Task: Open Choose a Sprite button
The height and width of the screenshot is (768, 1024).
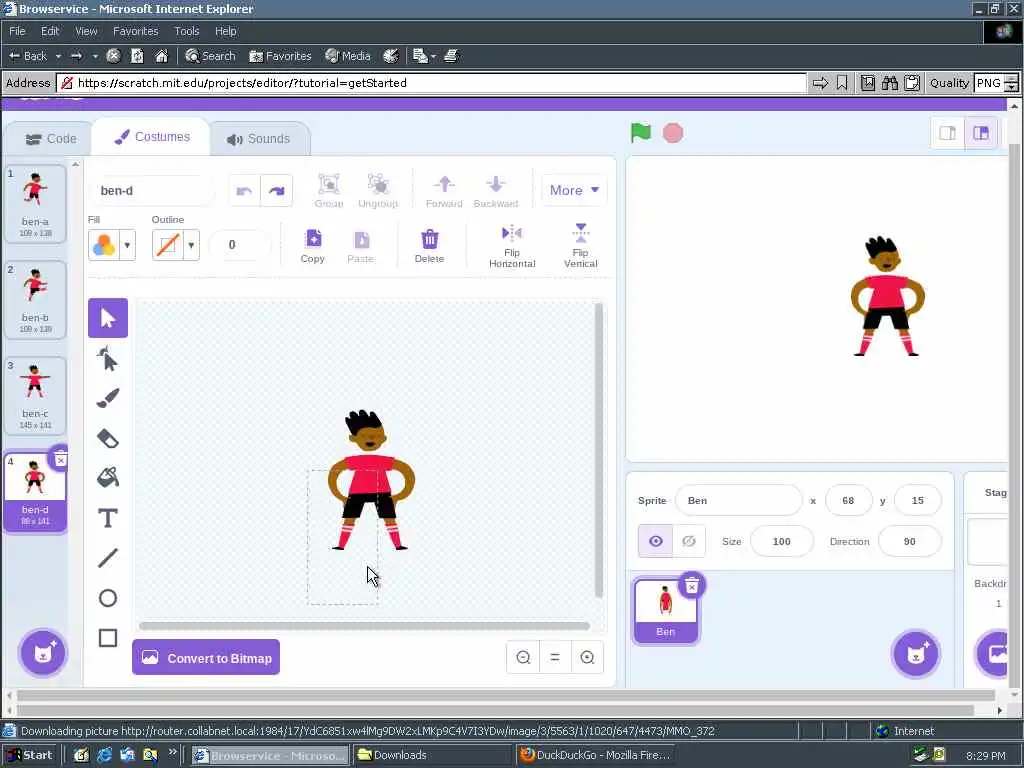Action: click(916, 653)
